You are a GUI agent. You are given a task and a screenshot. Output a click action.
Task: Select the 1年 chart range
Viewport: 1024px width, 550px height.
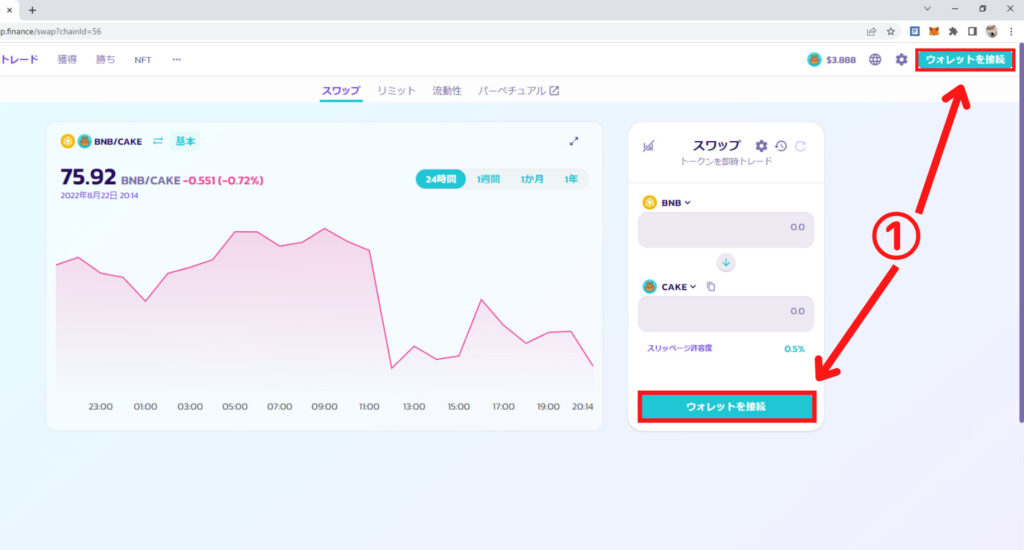tap(571, 179)
